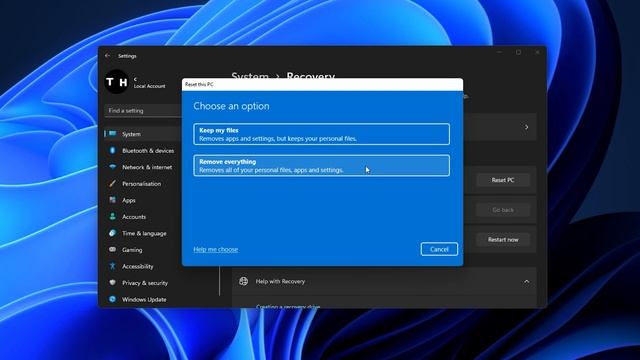Close the Settings window

537,52
